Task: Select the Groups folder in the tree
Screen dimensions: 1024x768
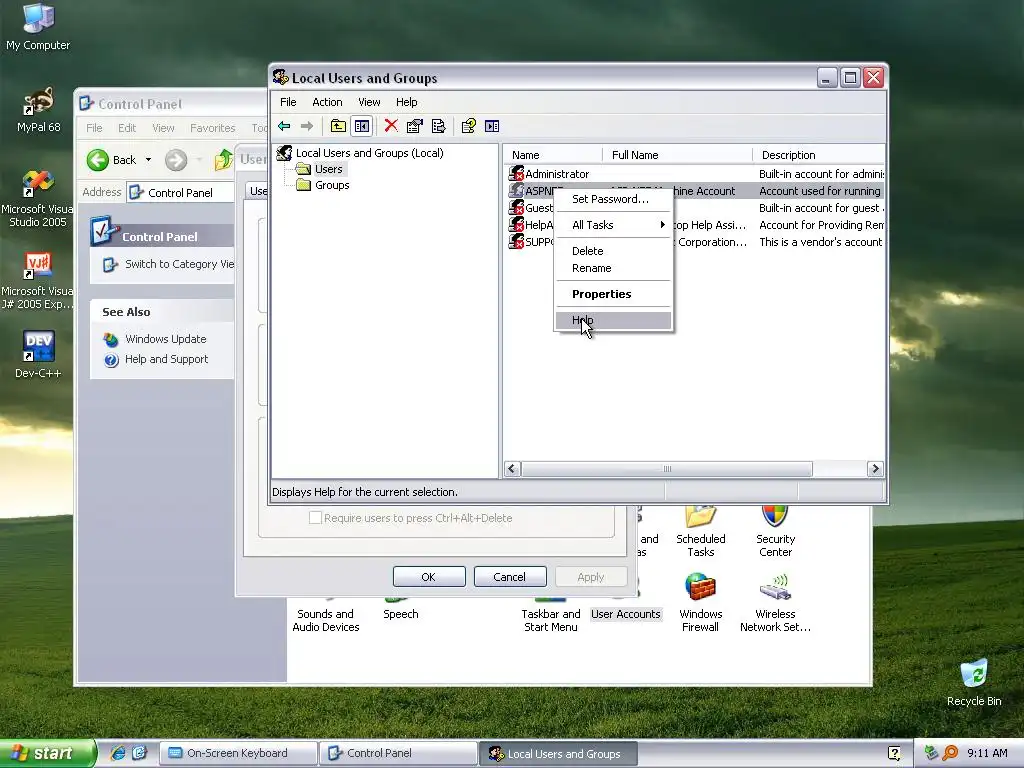Action: 332,185
